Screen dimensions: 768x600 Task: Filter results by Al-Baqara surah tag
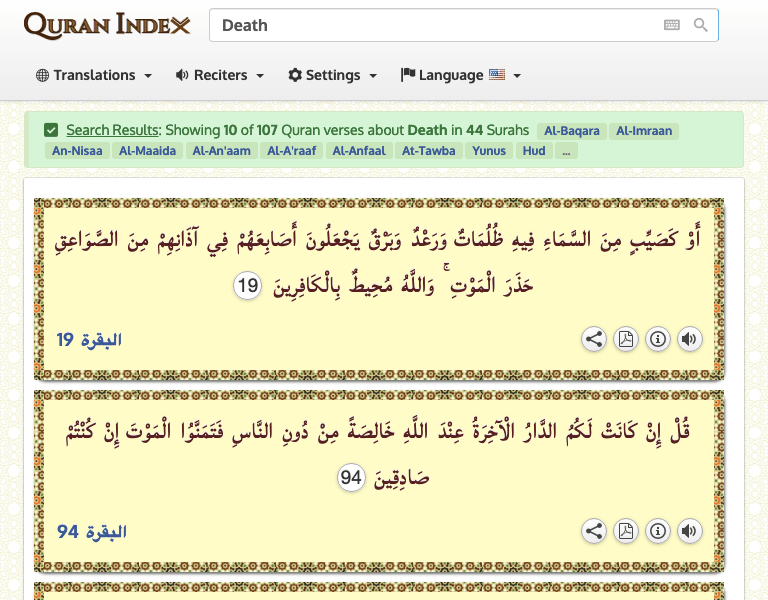click(572, 131)
